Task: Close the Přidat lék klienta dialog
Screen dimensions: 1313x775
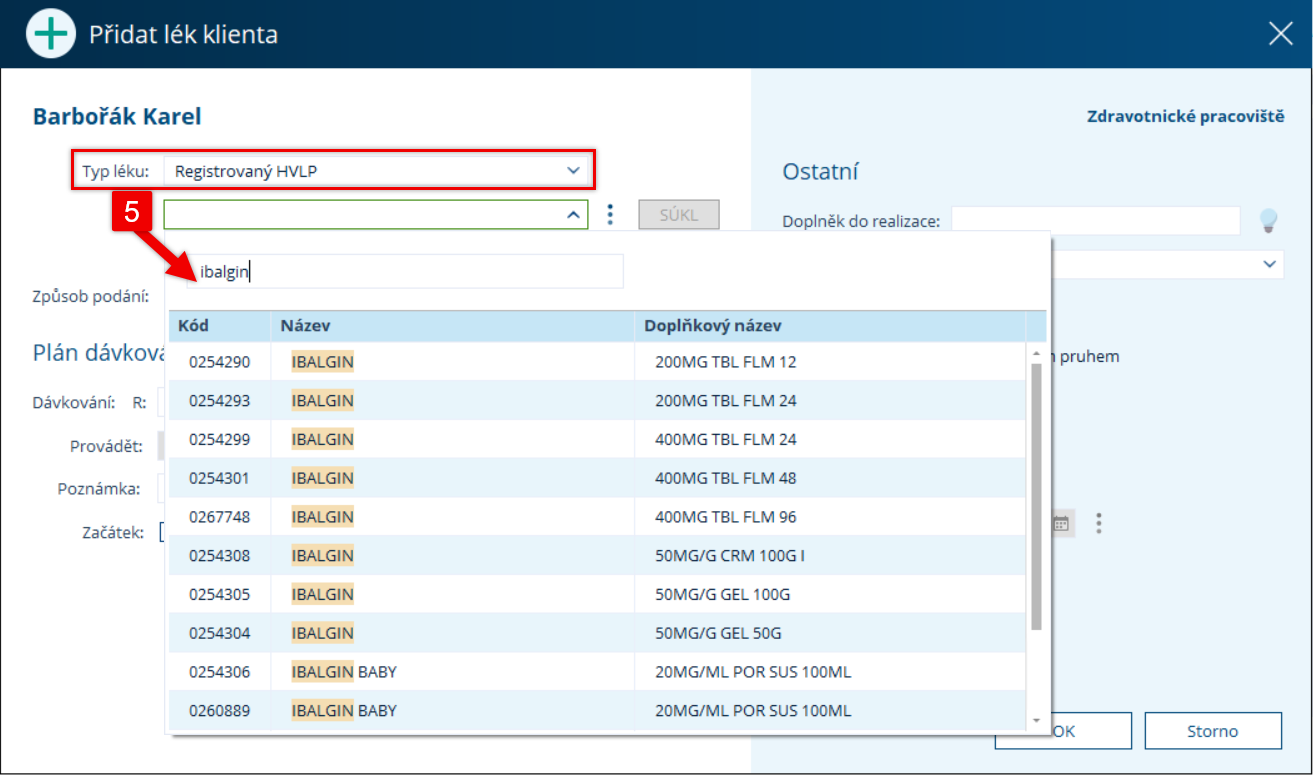Action: (1280, 34)
